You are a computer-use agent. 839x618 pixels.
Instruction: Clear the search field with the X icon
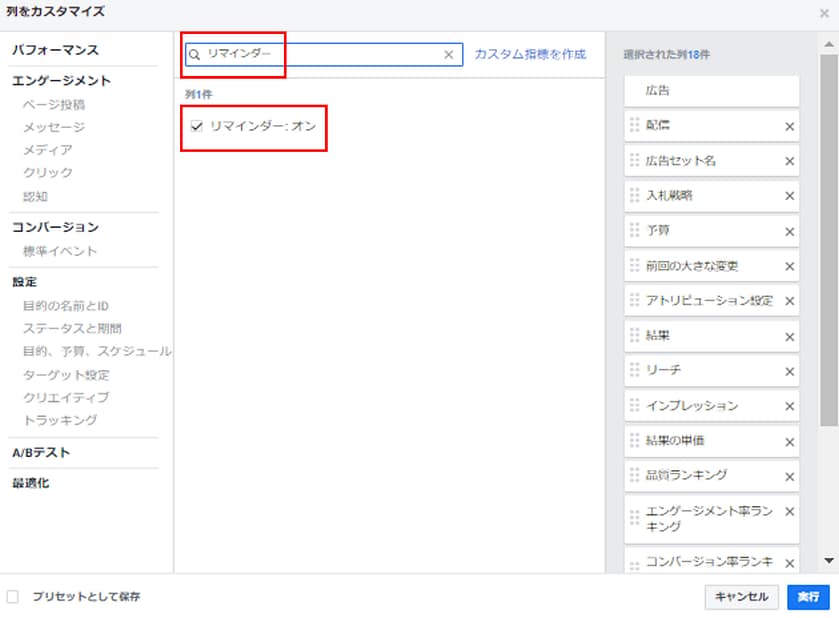pos(448,55)
